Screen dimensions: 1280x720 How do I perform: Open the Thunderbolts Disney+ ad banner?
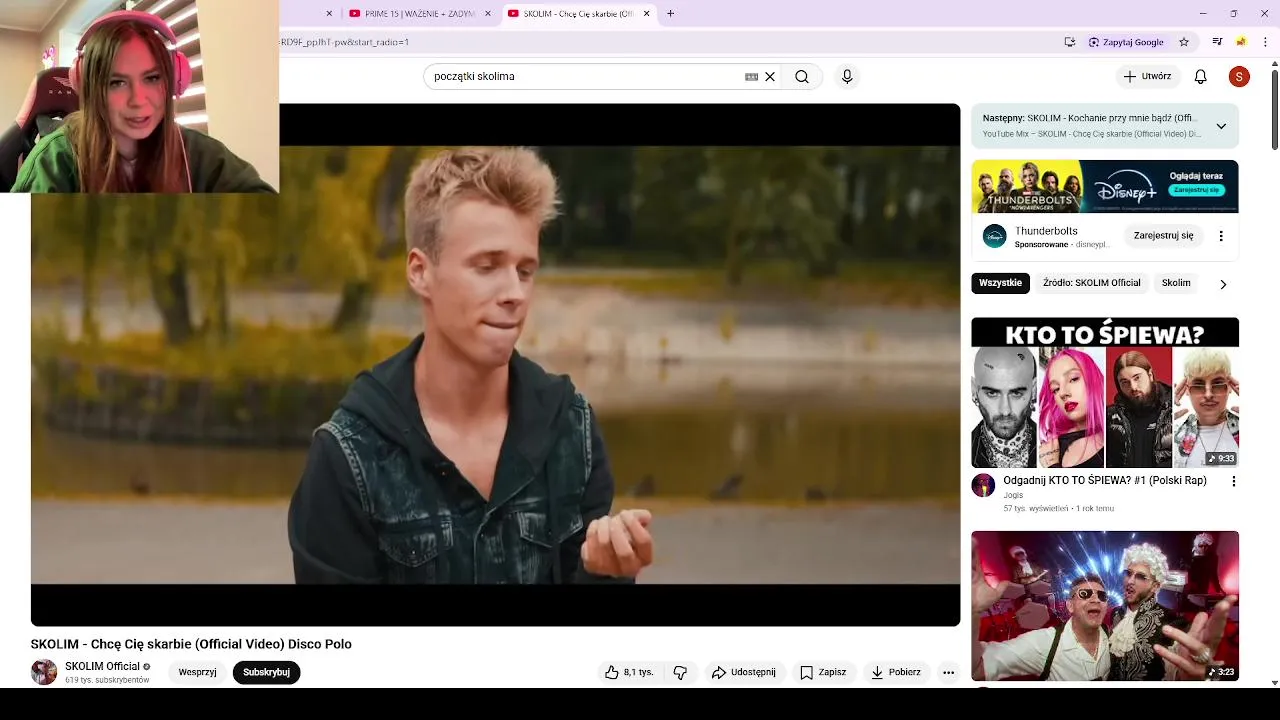pyautogui.click(x=1105, y=187)
